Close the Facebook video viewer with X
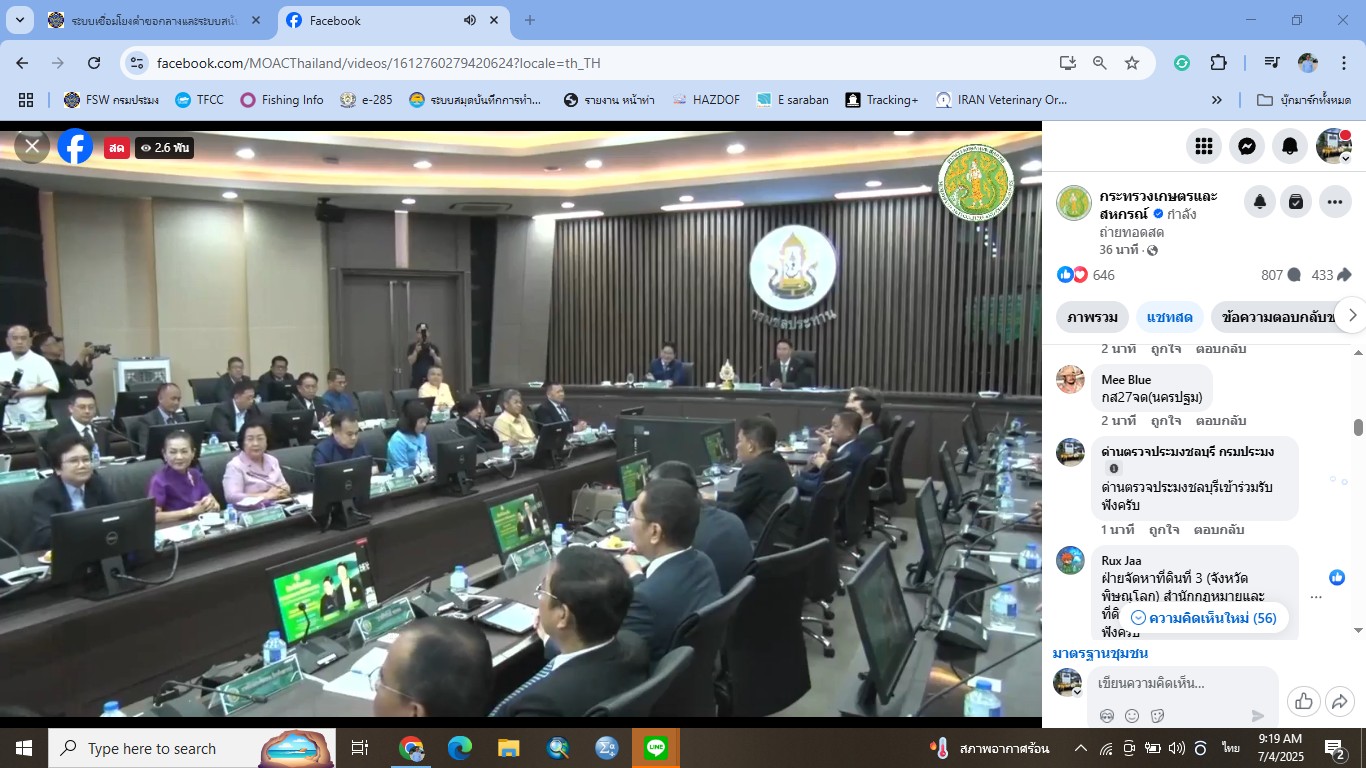Screen dimensions: 1366x768 click(x=32, y=146)
